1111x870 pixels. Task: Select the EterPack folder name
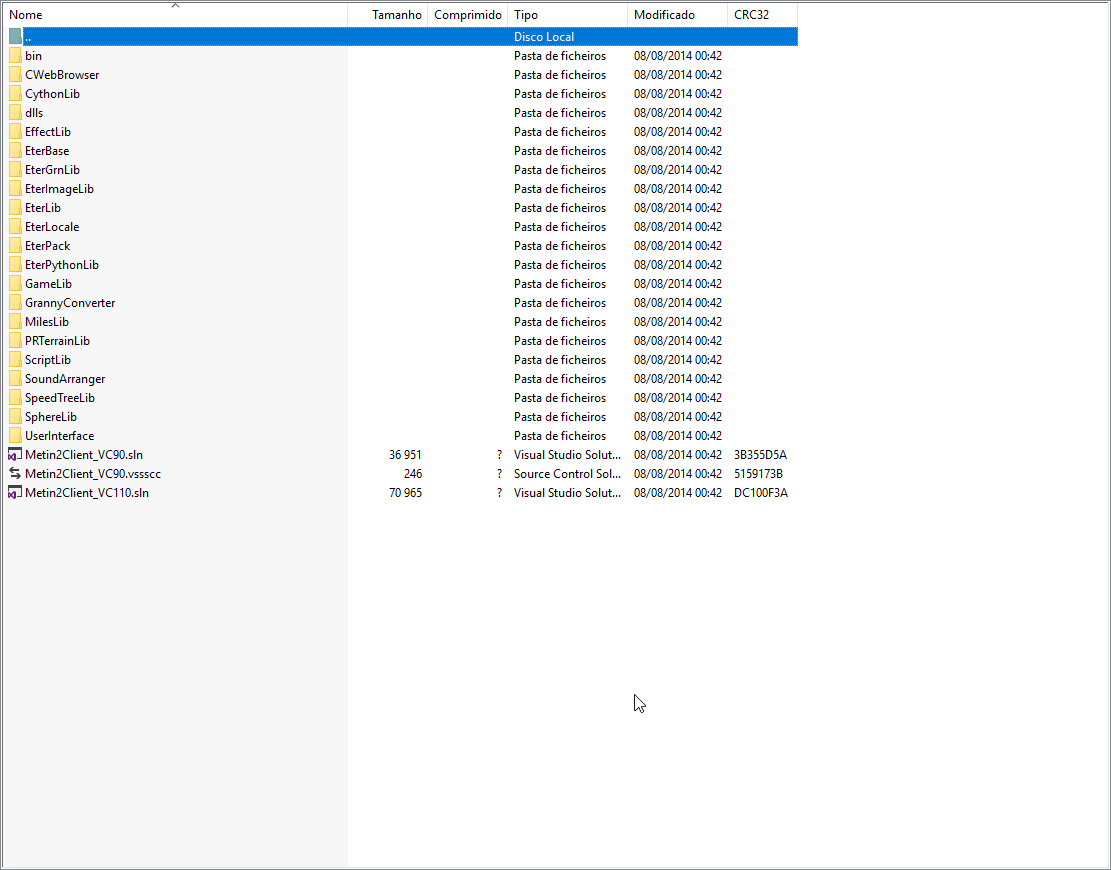47,246
